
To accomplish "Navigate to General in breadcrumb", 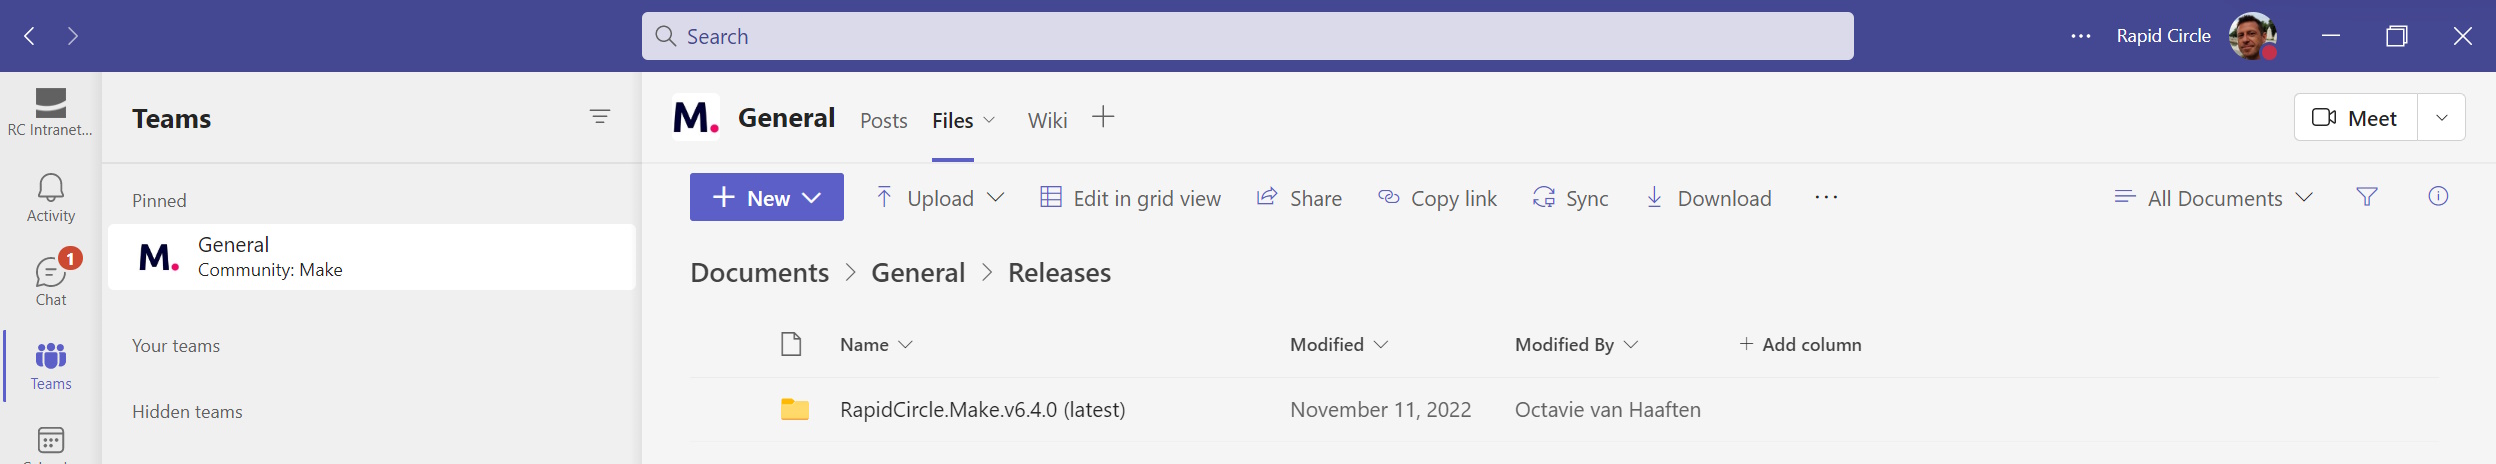I will coord(917,273).
